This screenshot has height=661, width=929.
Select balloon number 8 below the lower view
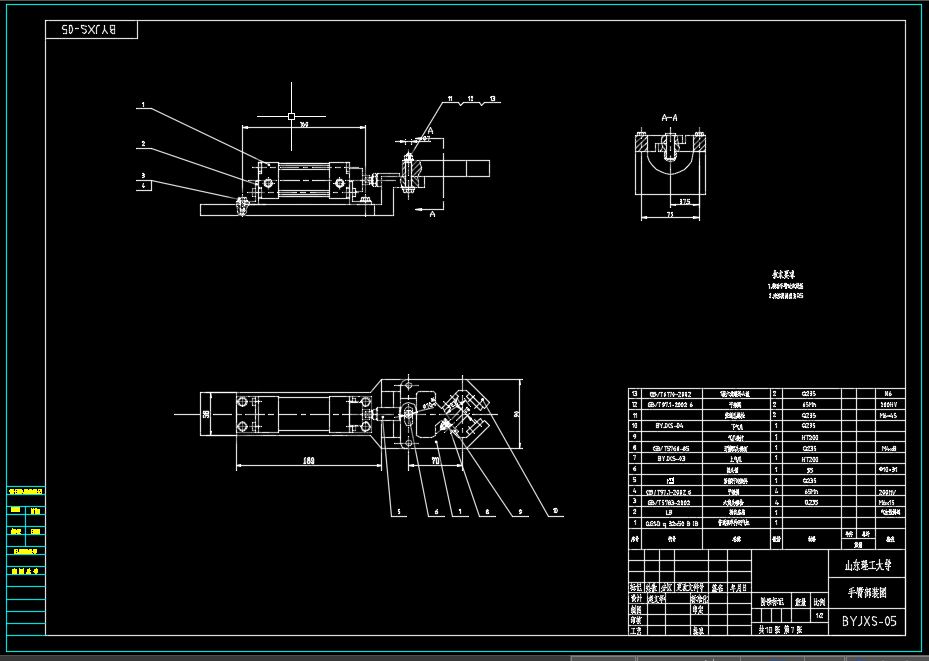coord(488,512)
